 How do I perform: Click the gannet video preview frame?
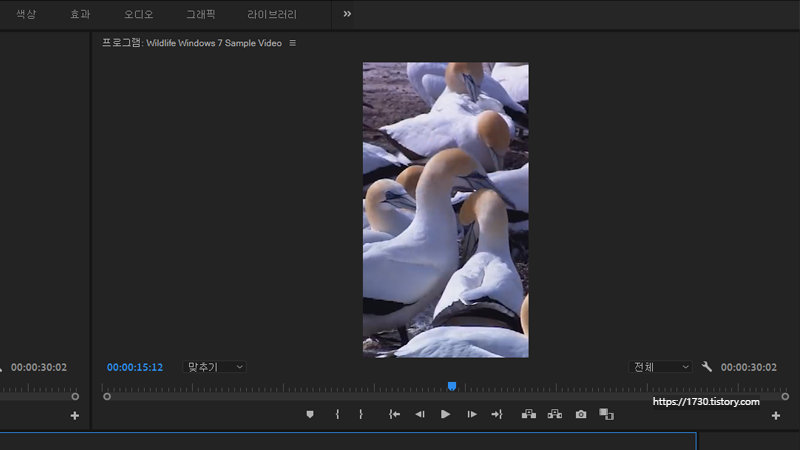click(x=445, y=210)
